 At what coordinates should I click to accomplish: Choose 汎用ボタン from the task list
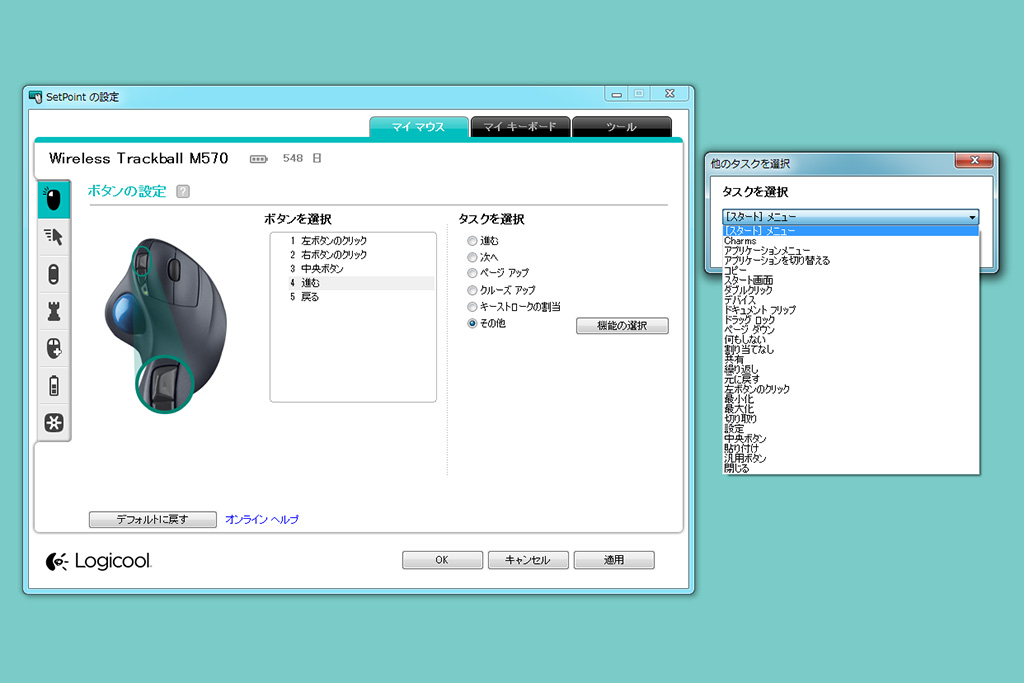coord(851,458)
